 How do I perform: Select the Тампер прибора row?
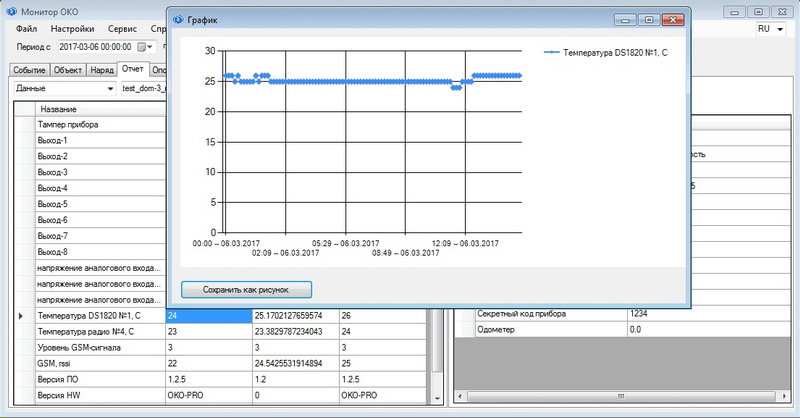tap(100, 125)
